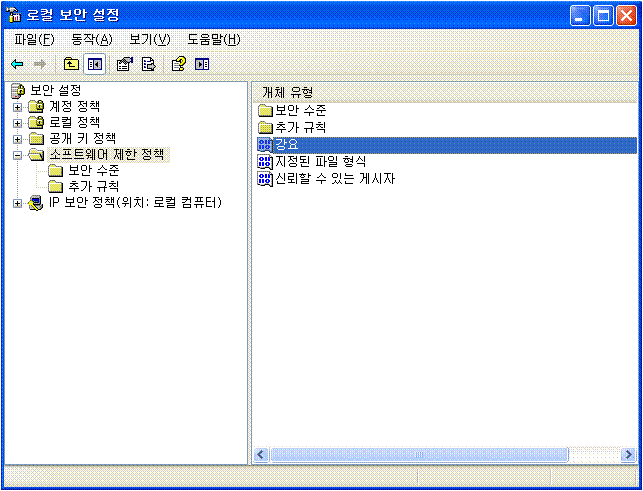The height and width of the screenshot is (491, 643).
Task: Expand the IP 보안 정책 node
Action: click(17, 203)
